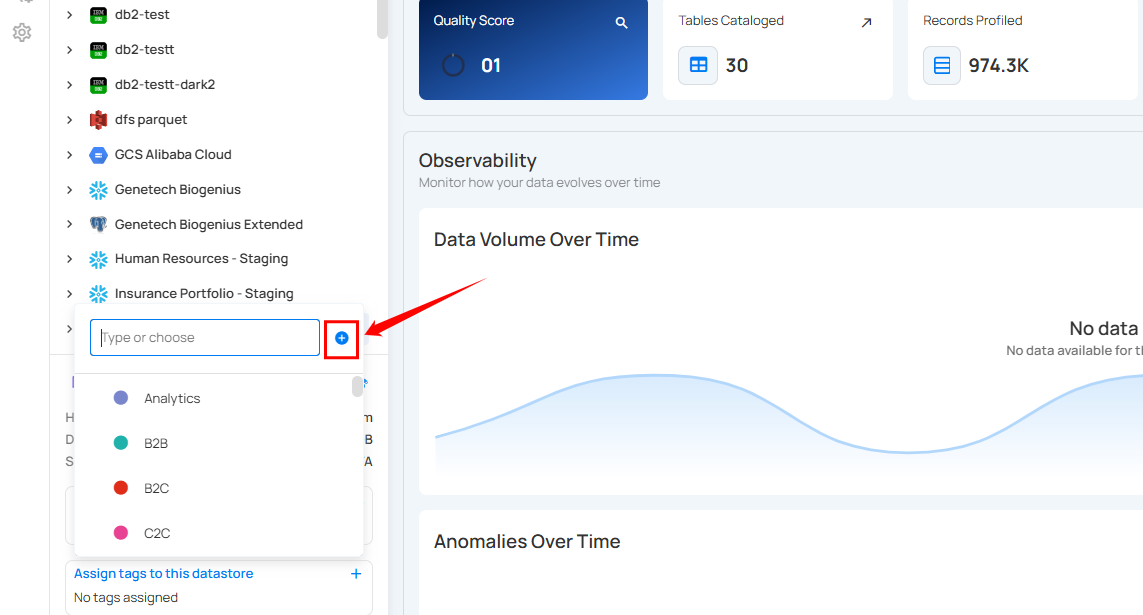Viewport: 1143px width, 615px height.
Task: Open the settings gear in left sidebar
Action: [22, 33]
